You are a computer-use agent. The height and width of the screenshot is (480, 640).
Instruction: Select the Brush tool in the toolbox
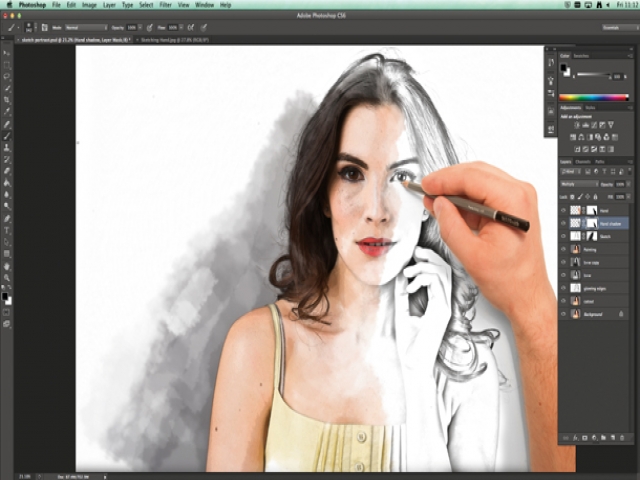tap(7, 136)
